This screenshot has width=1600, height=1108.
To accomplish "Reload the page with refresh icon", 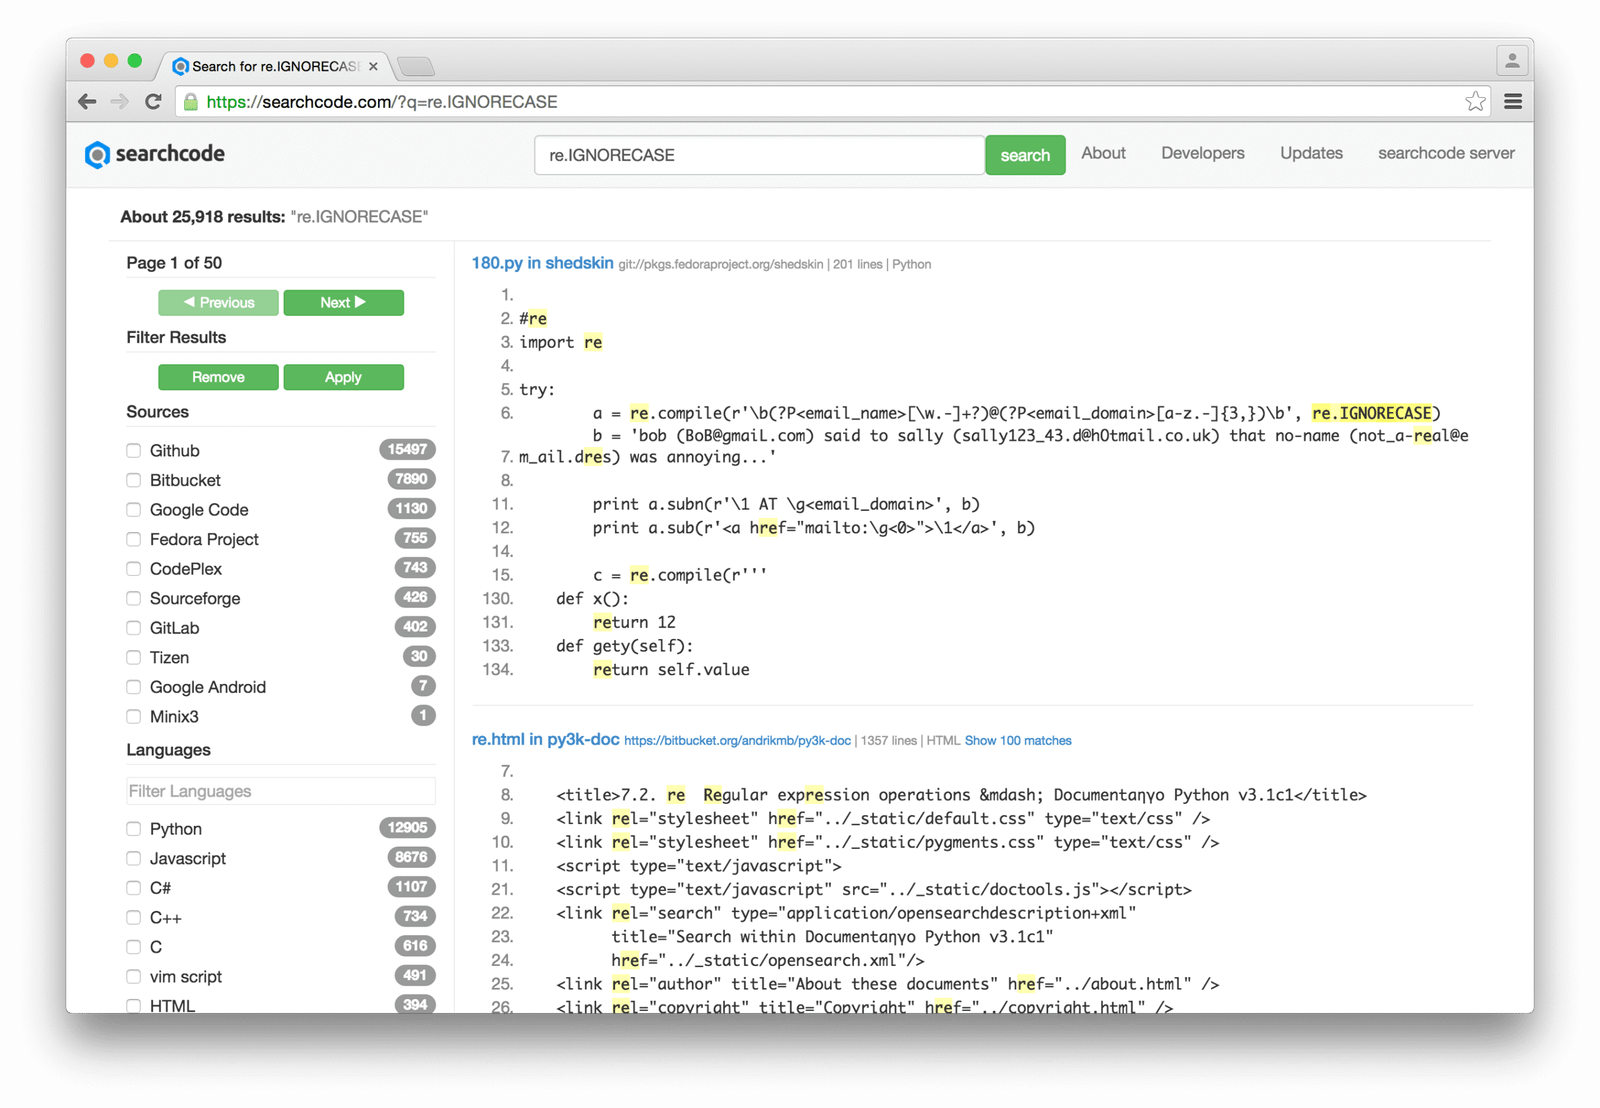I will [x=153, y=101].
